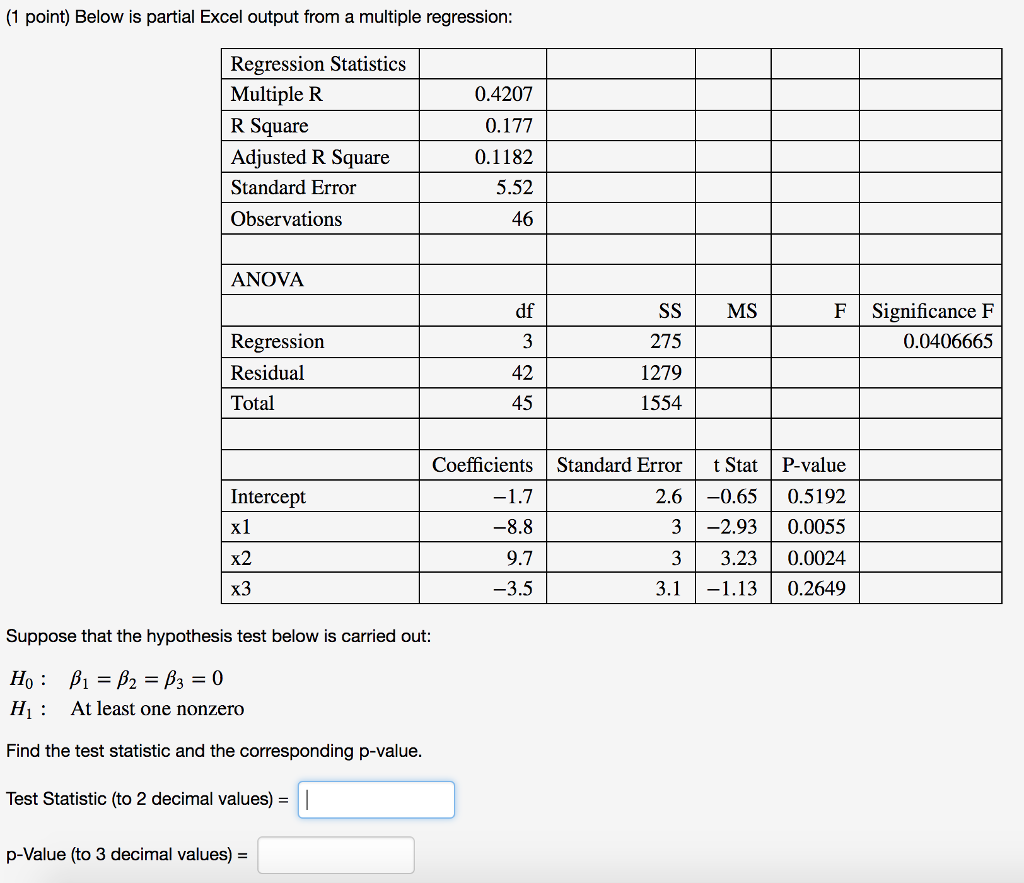Click the Regression Statistics header cell
Image resolution: width=1024 pixels, height=883 pixels.
coord(318,63)
